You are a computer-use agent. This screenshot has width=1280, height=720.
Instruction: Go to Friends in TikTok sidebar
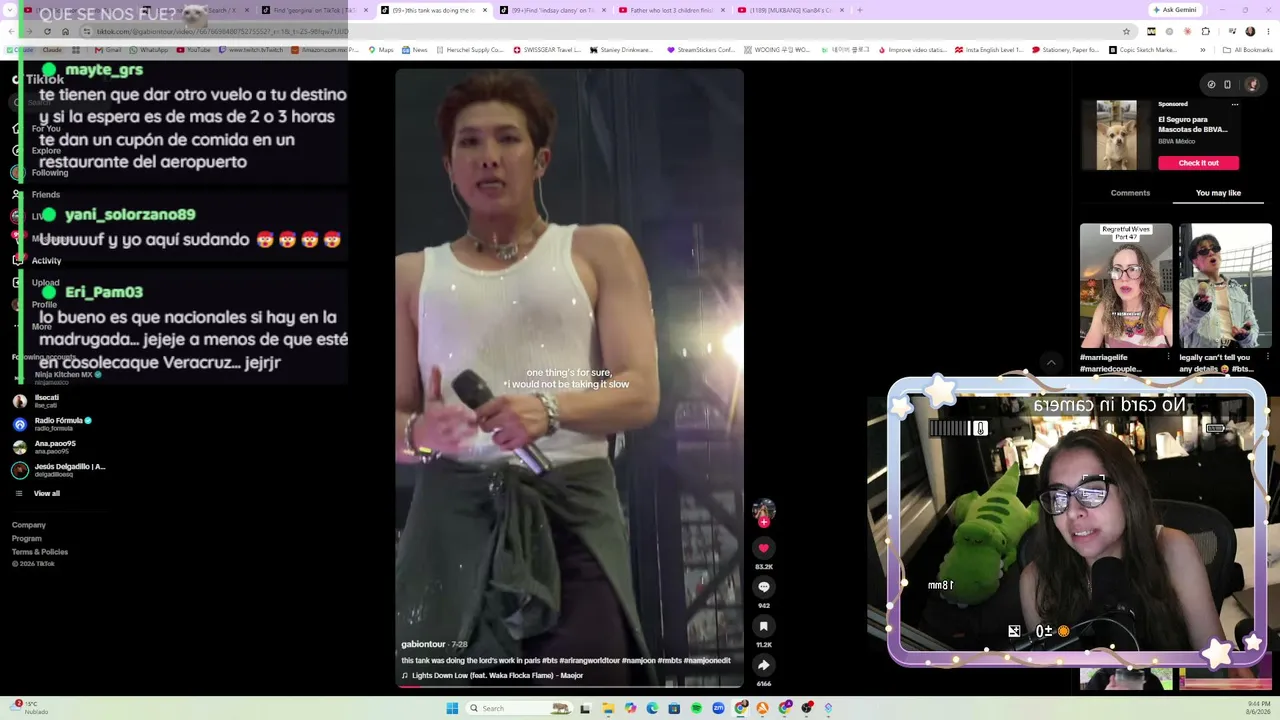coord(37,194)
